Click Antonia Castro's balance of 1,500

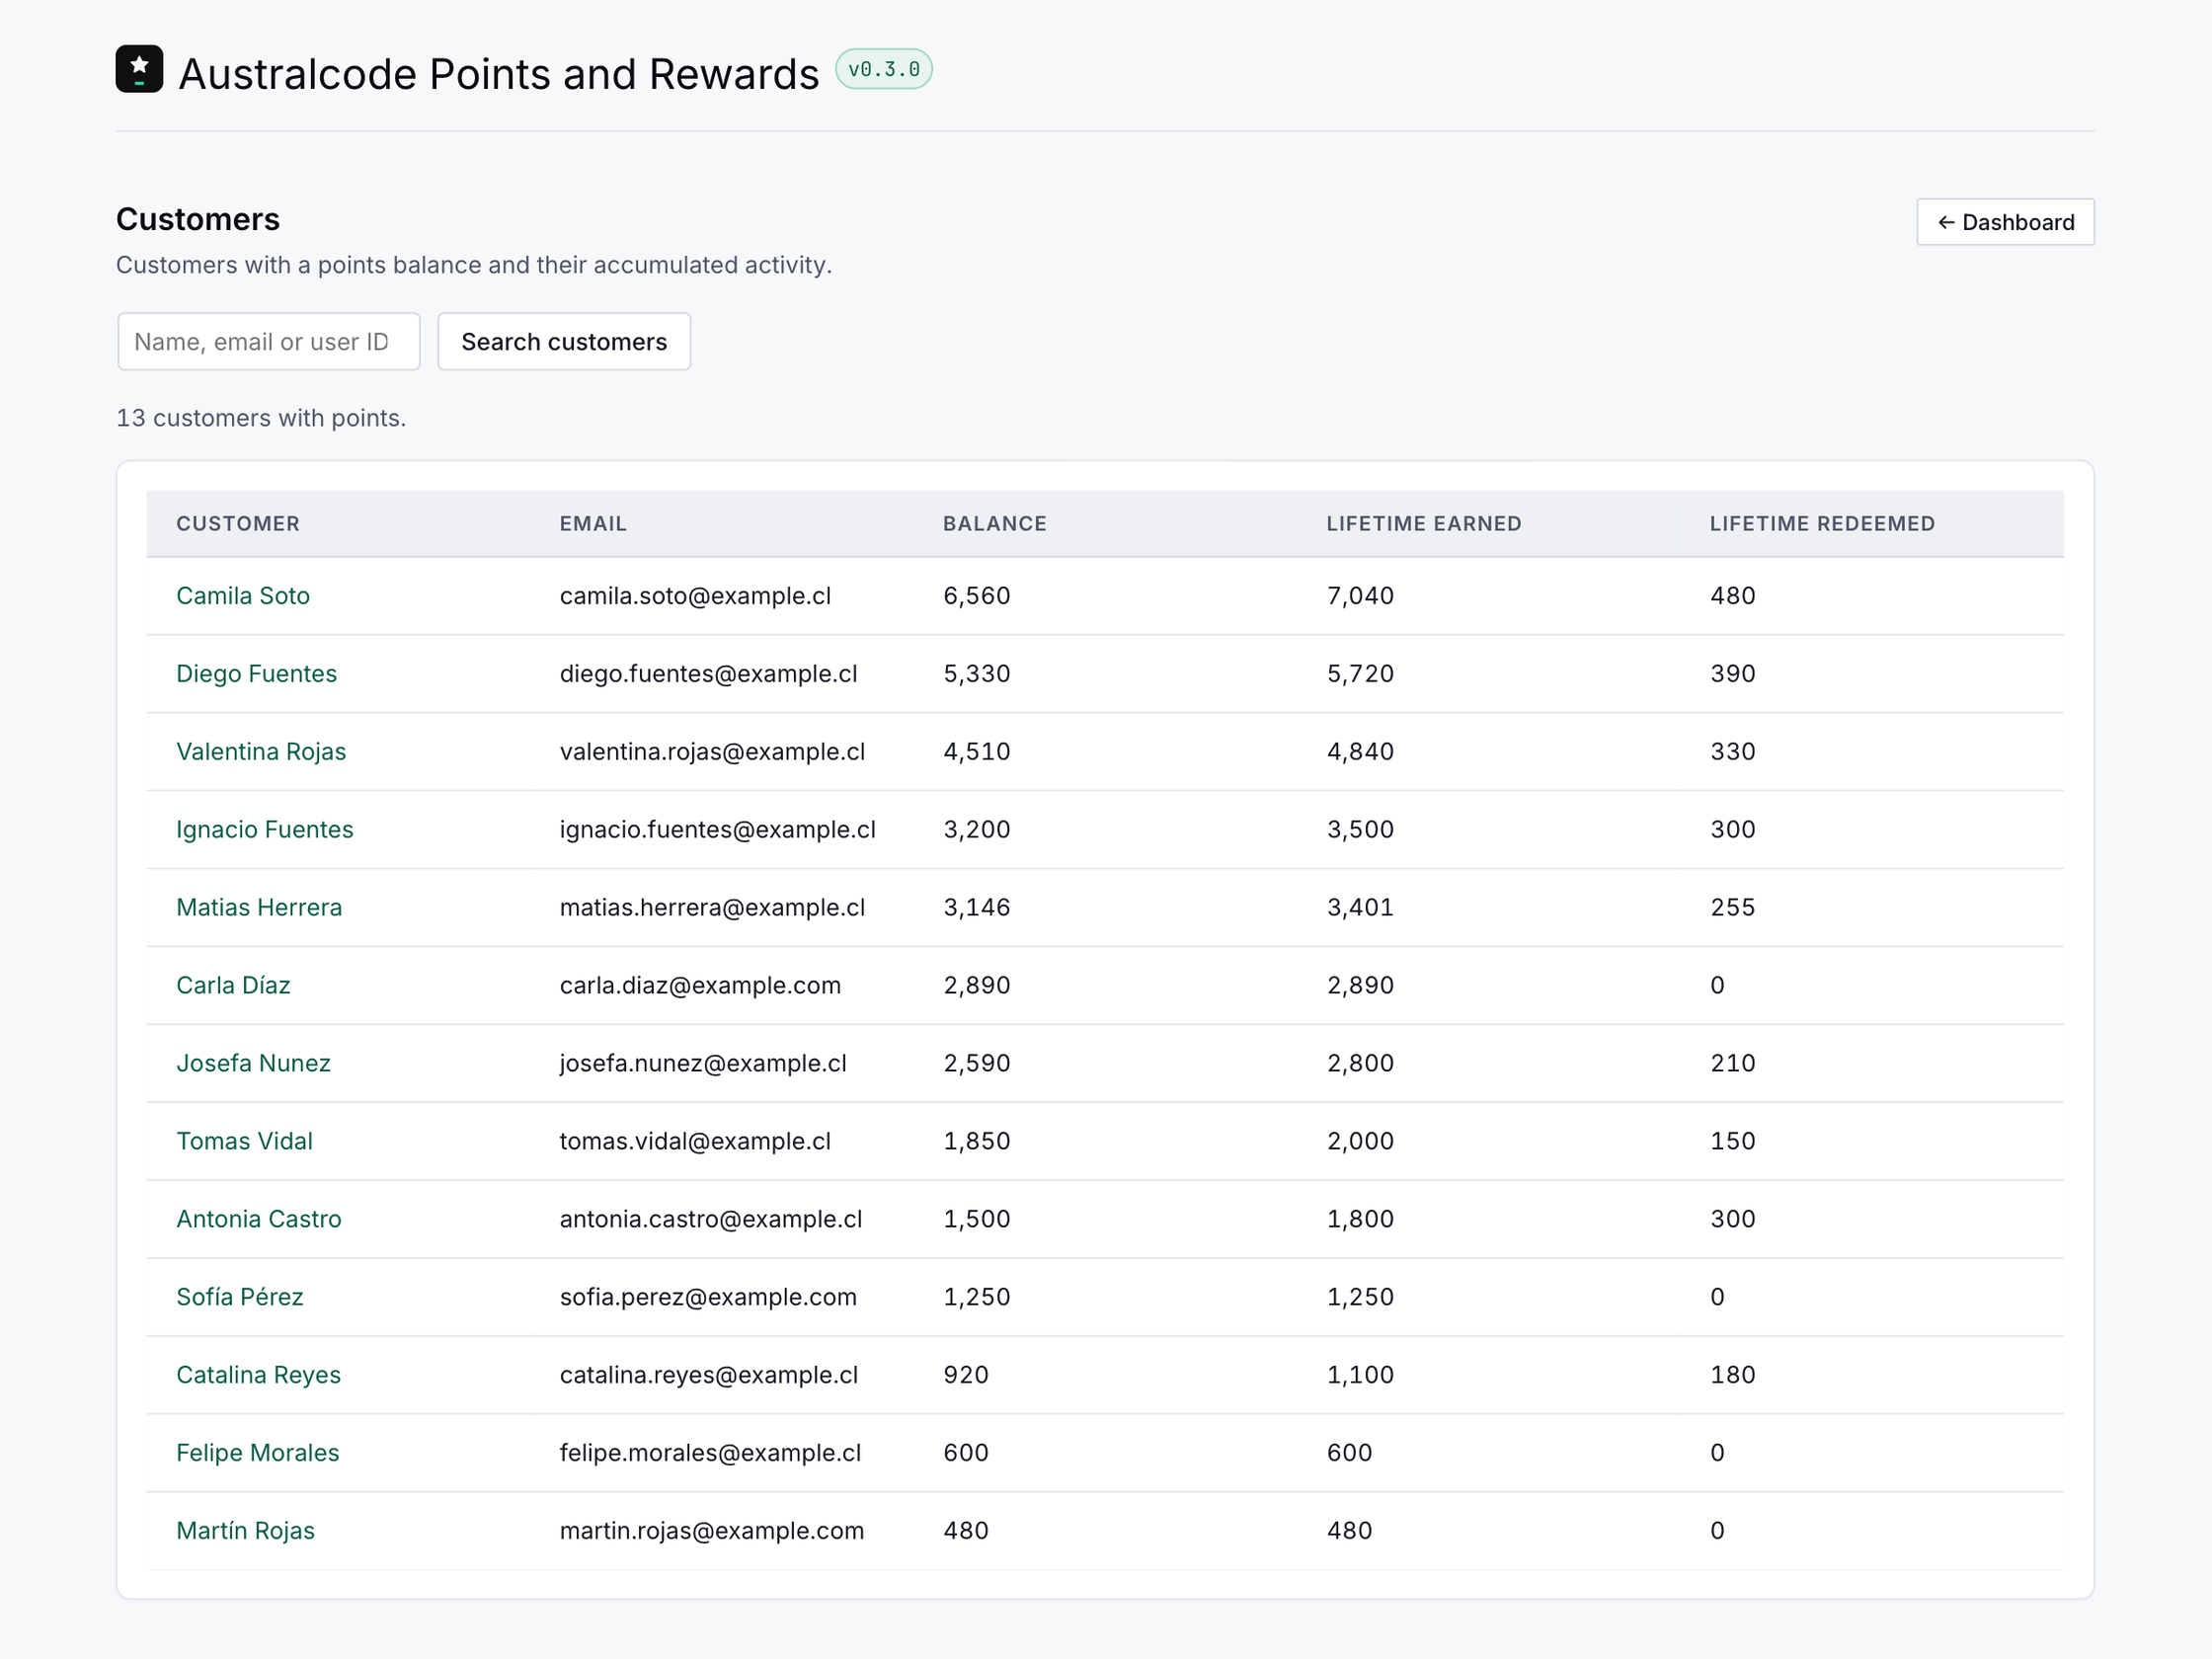pos(977,1220)
